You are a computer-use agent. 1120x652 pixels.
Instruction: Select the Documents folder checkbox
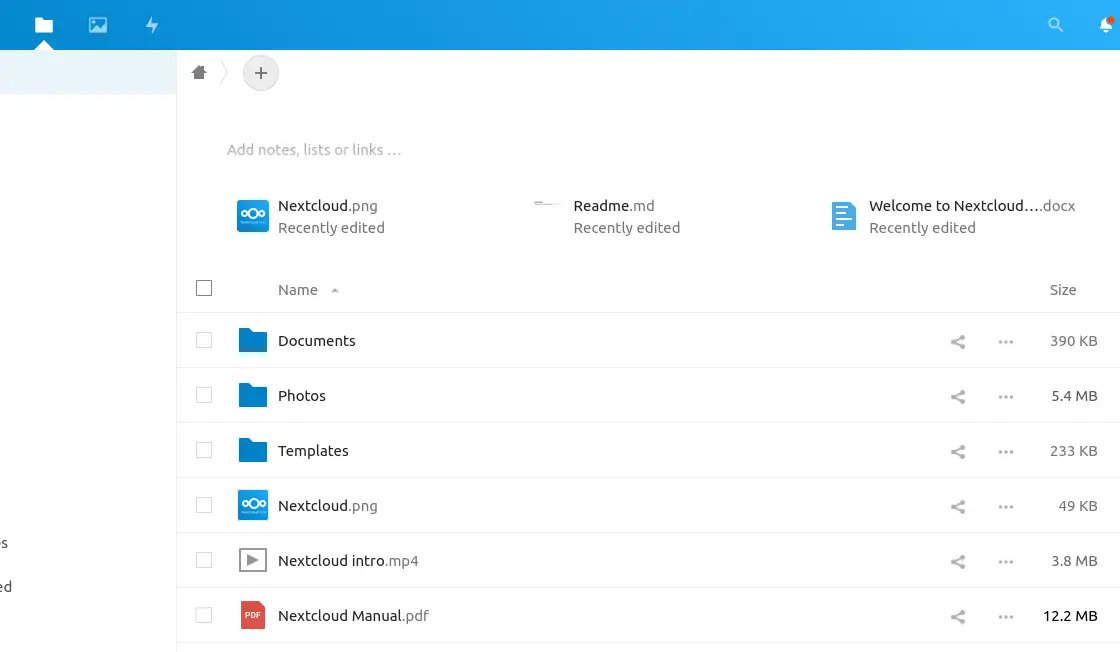point(204,340)
